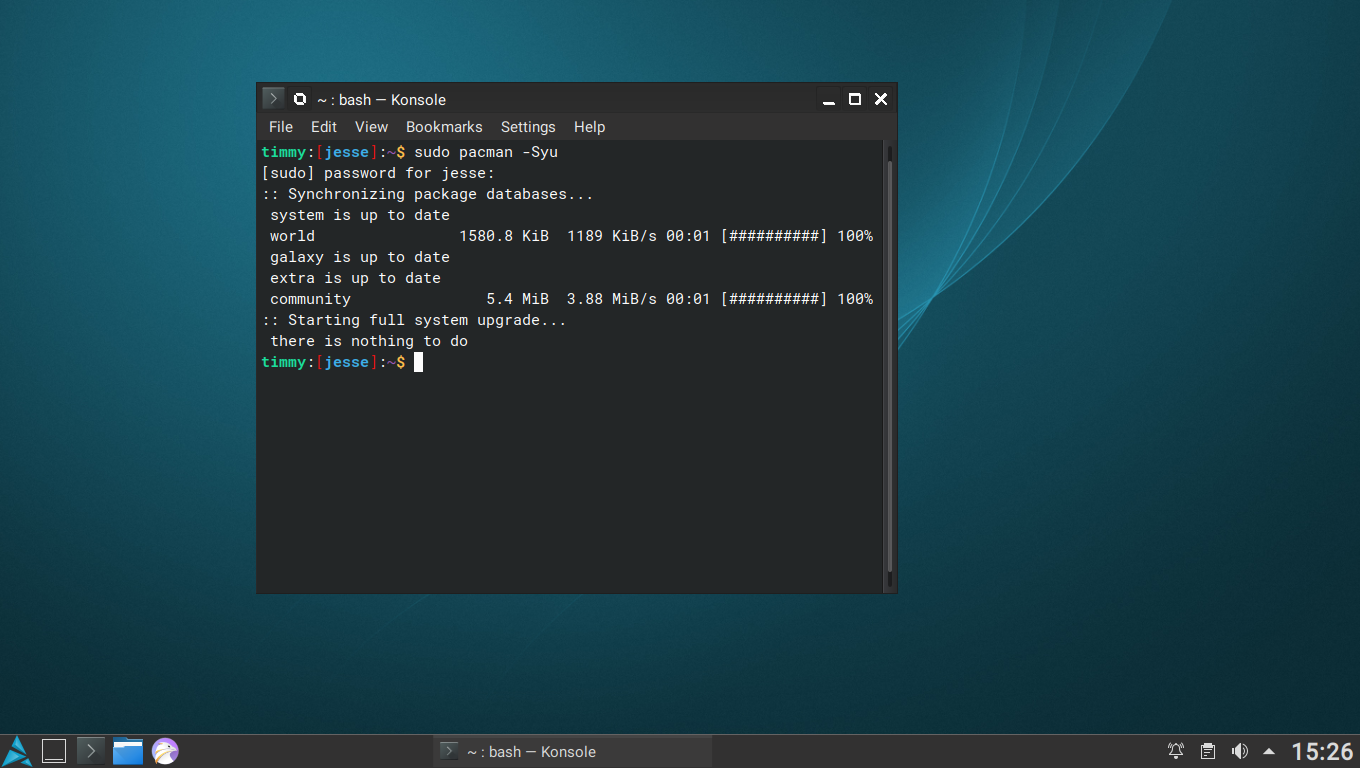This screenshot has width=1360, height=768.
Task: Click the world row progress bar
Action: 774,236
